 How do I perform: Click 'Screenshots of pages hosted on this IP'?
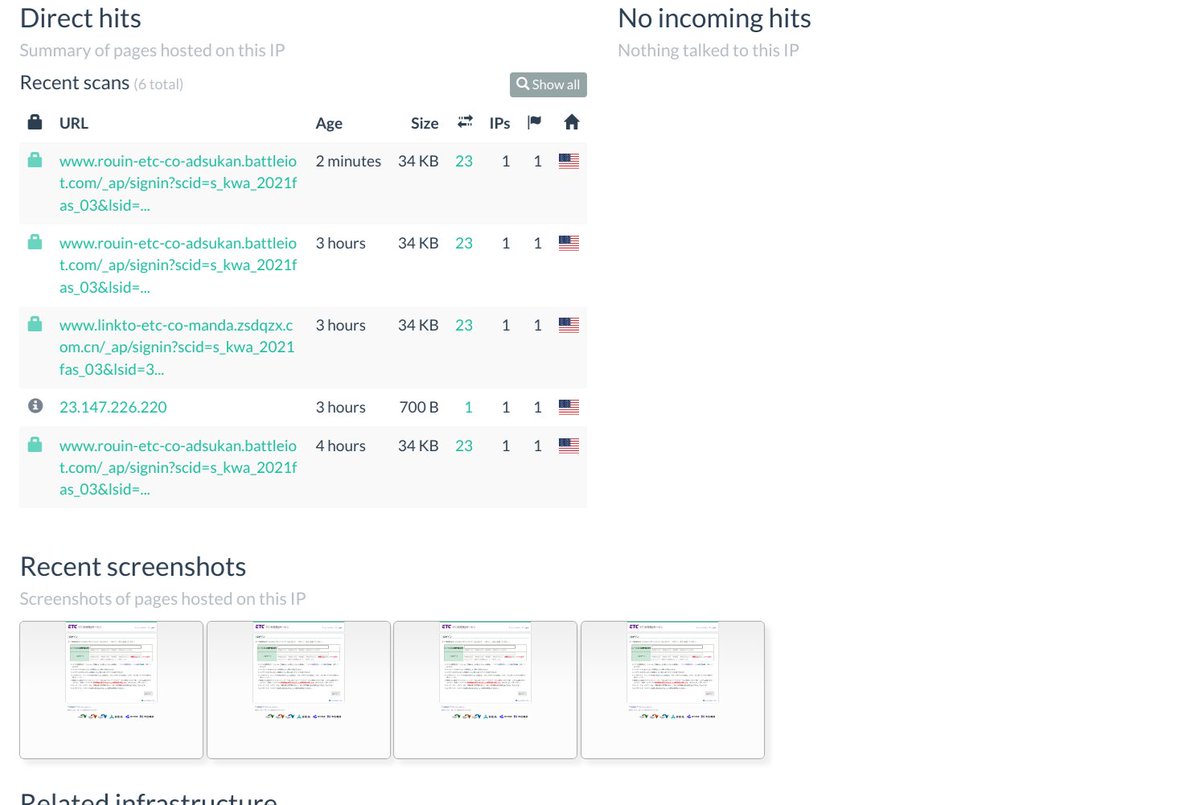click(163, 599)
